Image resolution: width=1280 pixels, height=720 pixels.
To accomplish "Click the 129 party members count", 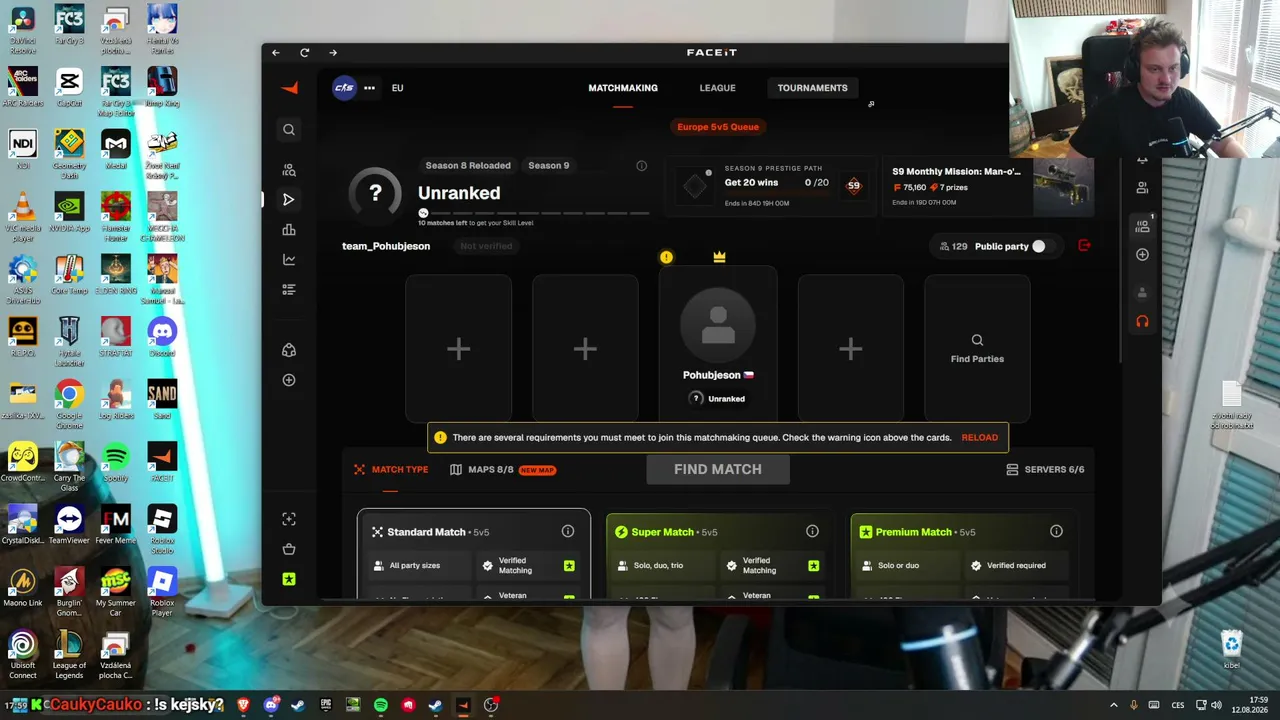I will click(953, 246).
